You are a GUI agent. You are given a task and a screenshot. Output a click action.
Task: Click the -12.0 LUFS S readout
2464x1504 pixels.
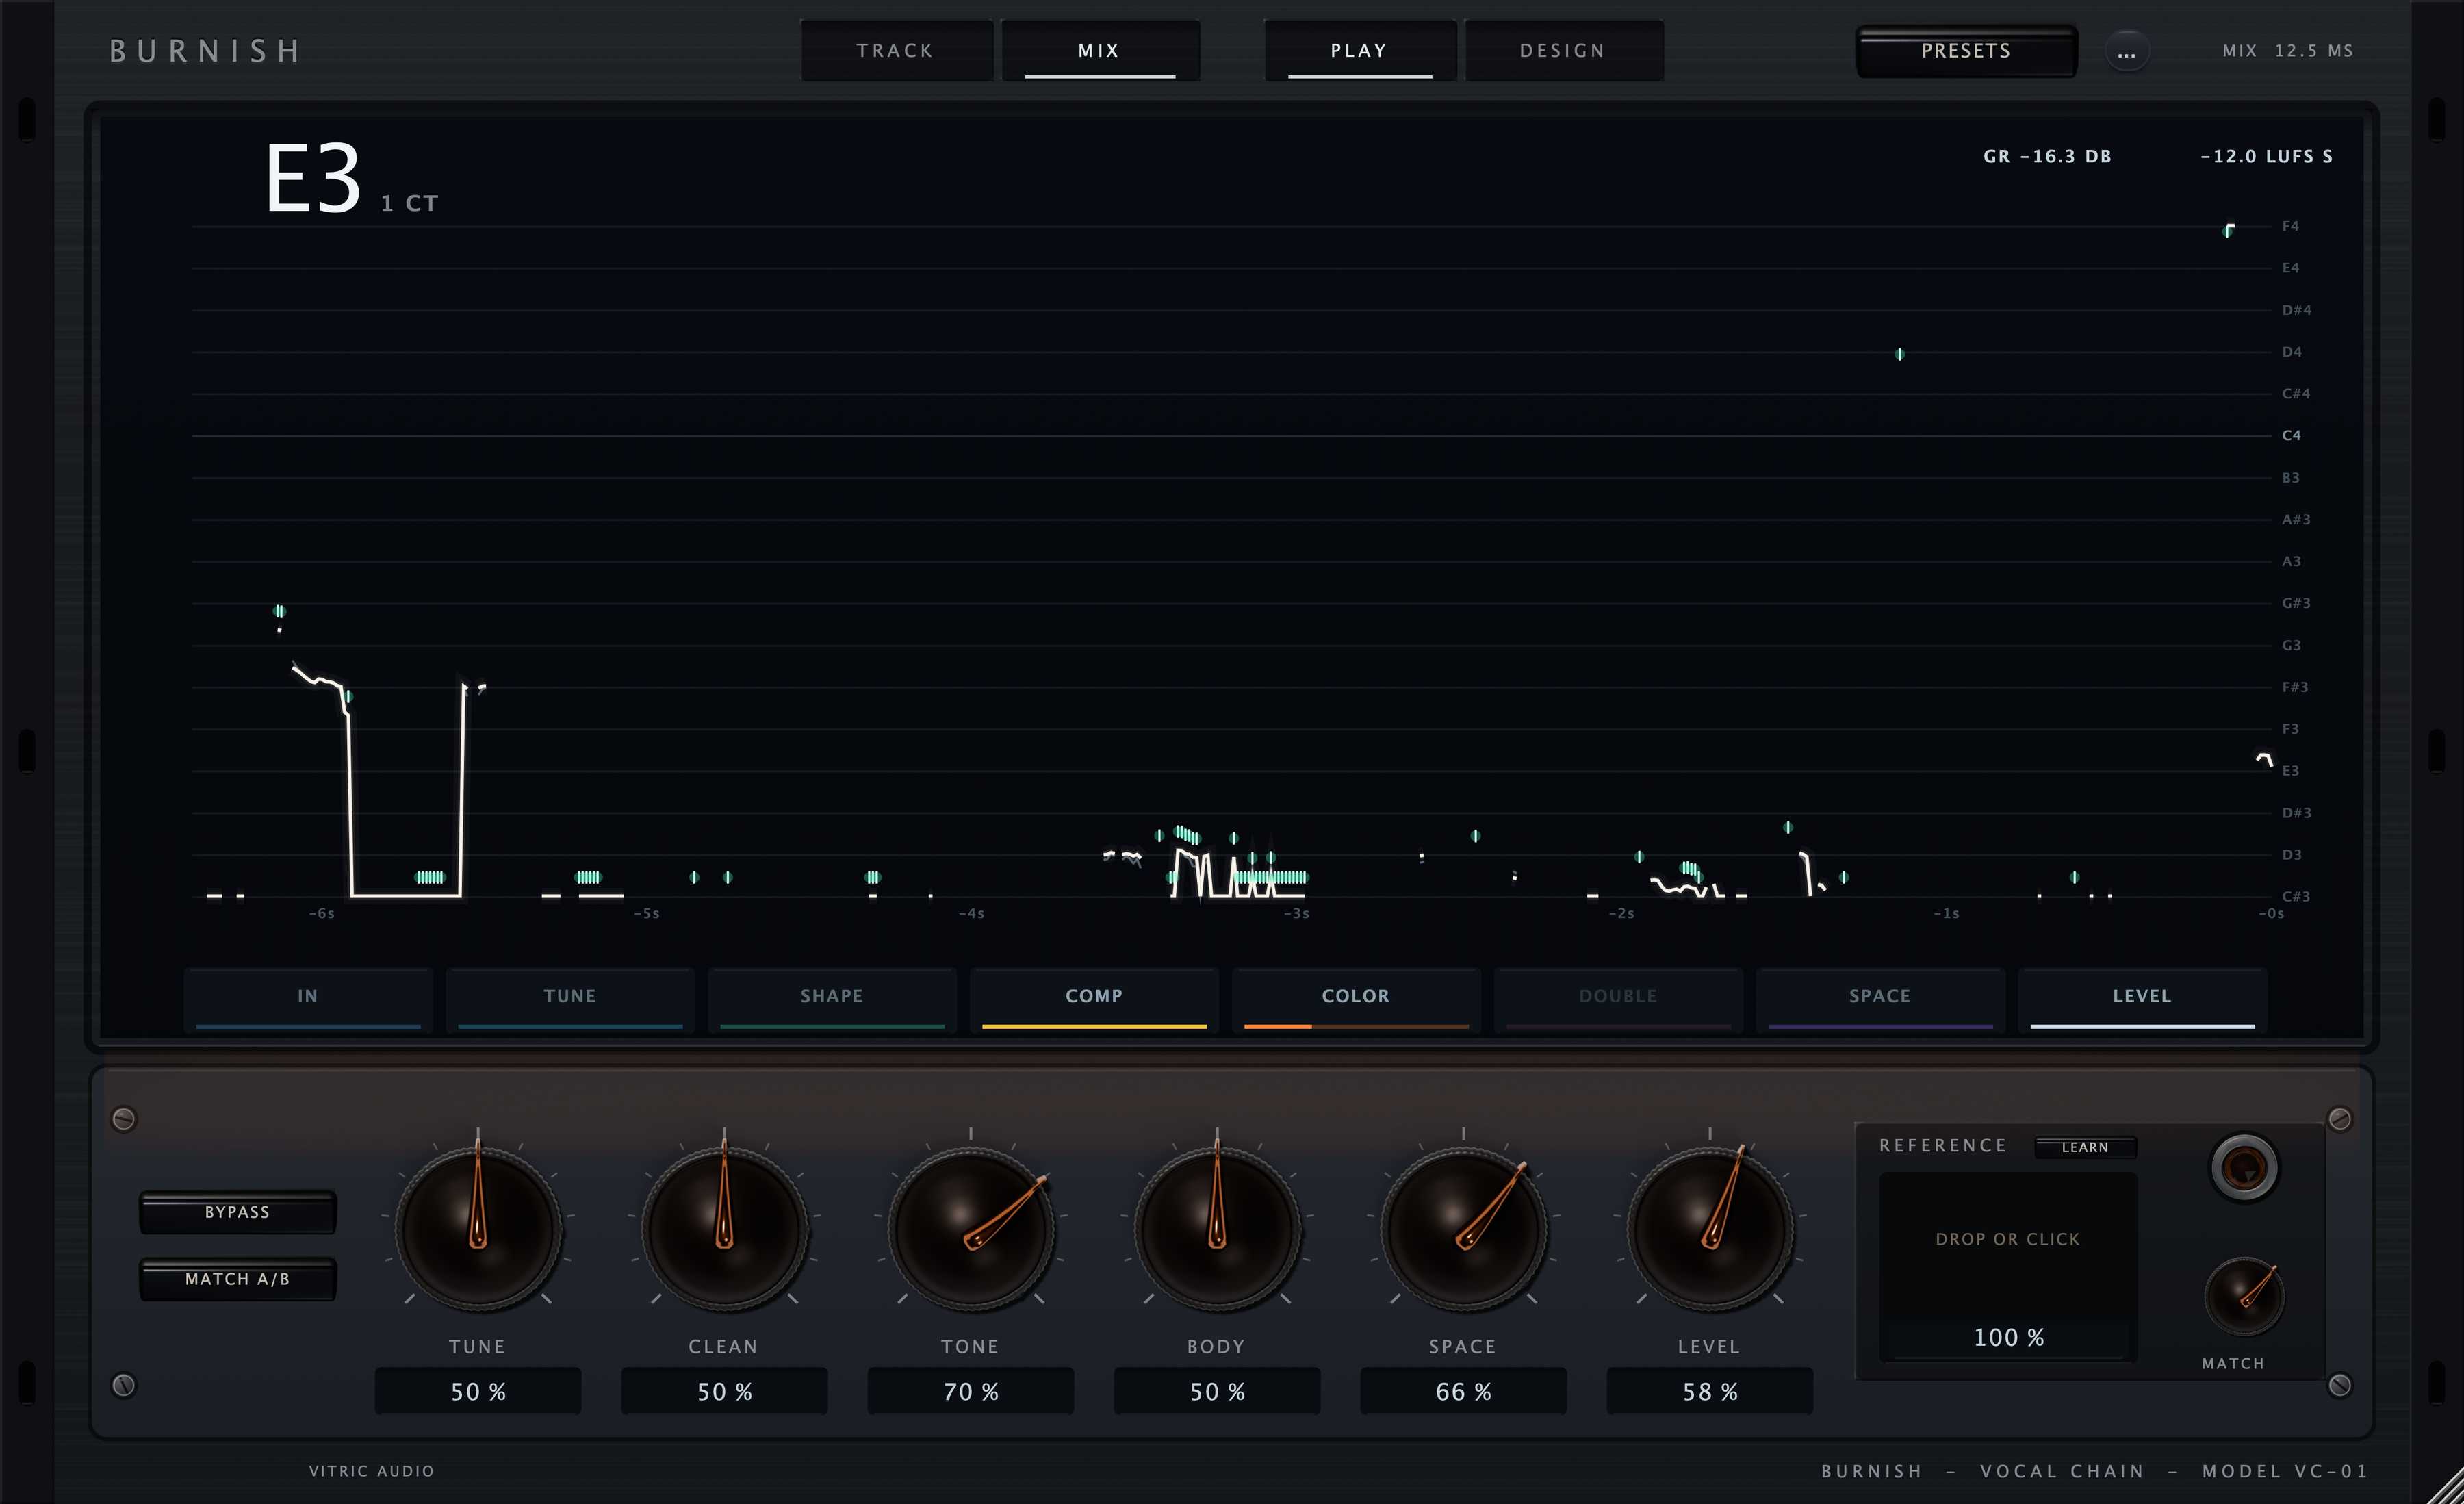click(x=2266, y=156)
